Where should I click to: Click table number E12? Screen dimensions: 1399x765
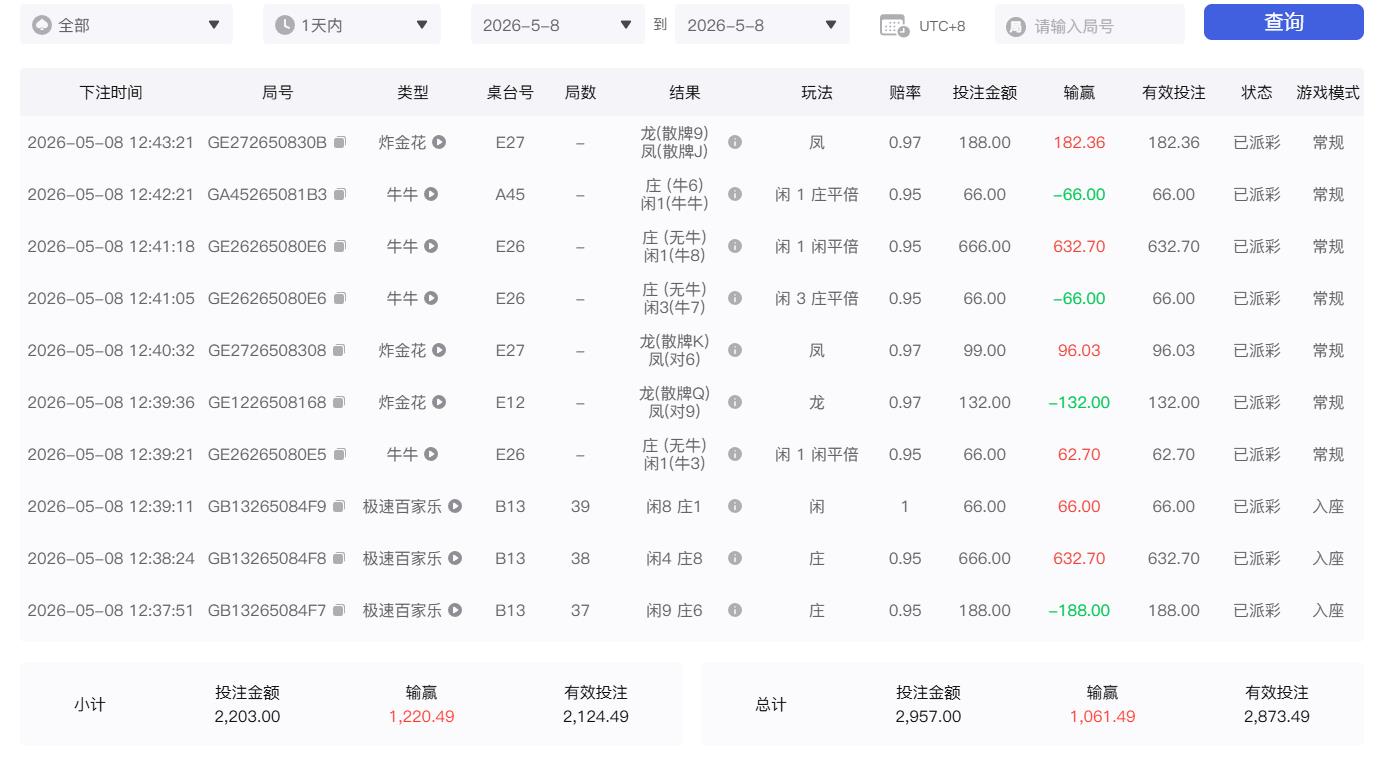(x=510, y=403)
